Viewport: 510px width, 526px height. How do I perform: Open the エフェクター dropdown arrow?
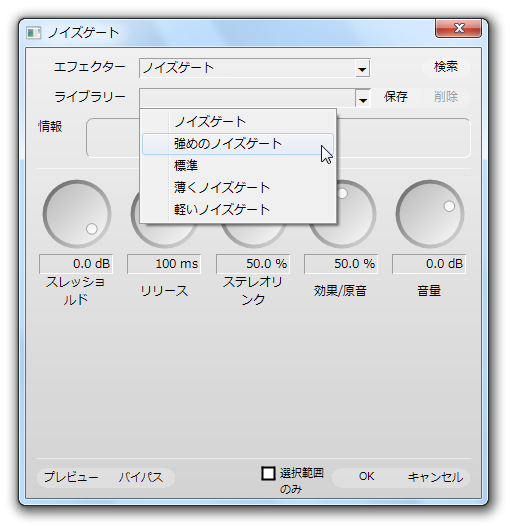(x=362, y=69)
